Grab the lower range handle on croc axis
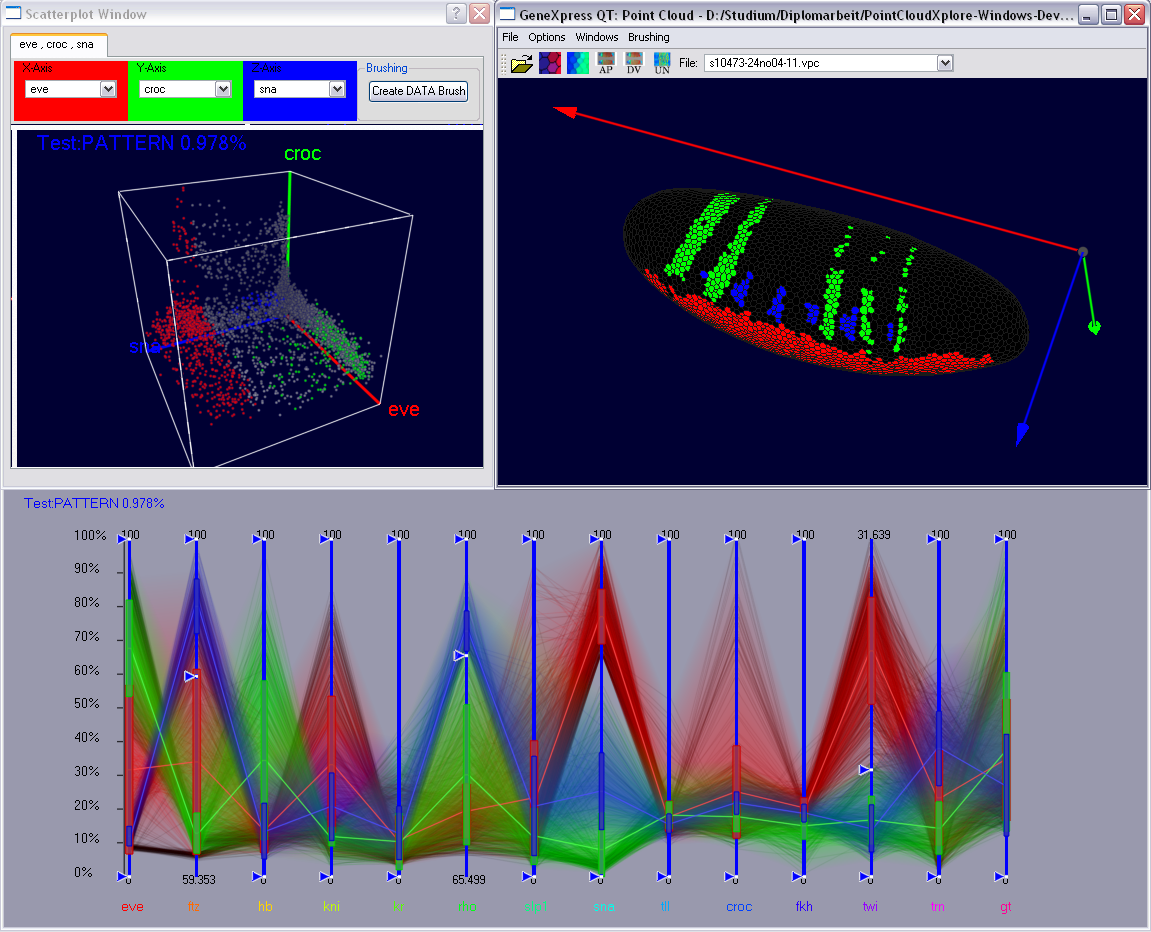The height and width of the screenshot is (932, 1151). click(x=730, y=876)
